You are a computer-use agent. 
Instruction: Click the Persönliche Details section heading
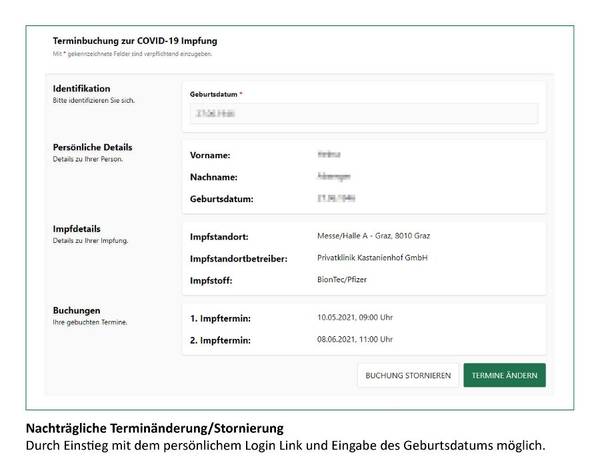[92, 147]
